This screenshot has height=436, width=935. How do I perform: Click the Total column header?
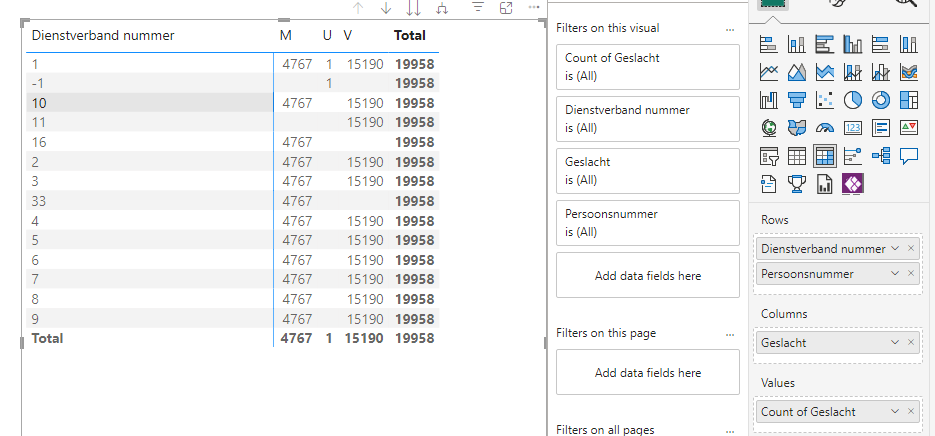410,35
